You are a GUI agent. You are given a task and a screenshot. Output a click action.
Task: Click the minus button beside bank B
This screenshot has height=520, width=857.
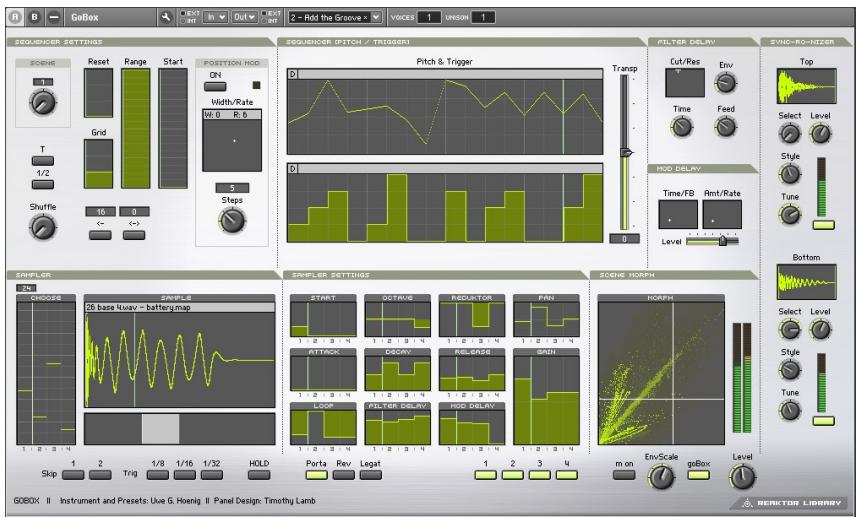(54, 17)
